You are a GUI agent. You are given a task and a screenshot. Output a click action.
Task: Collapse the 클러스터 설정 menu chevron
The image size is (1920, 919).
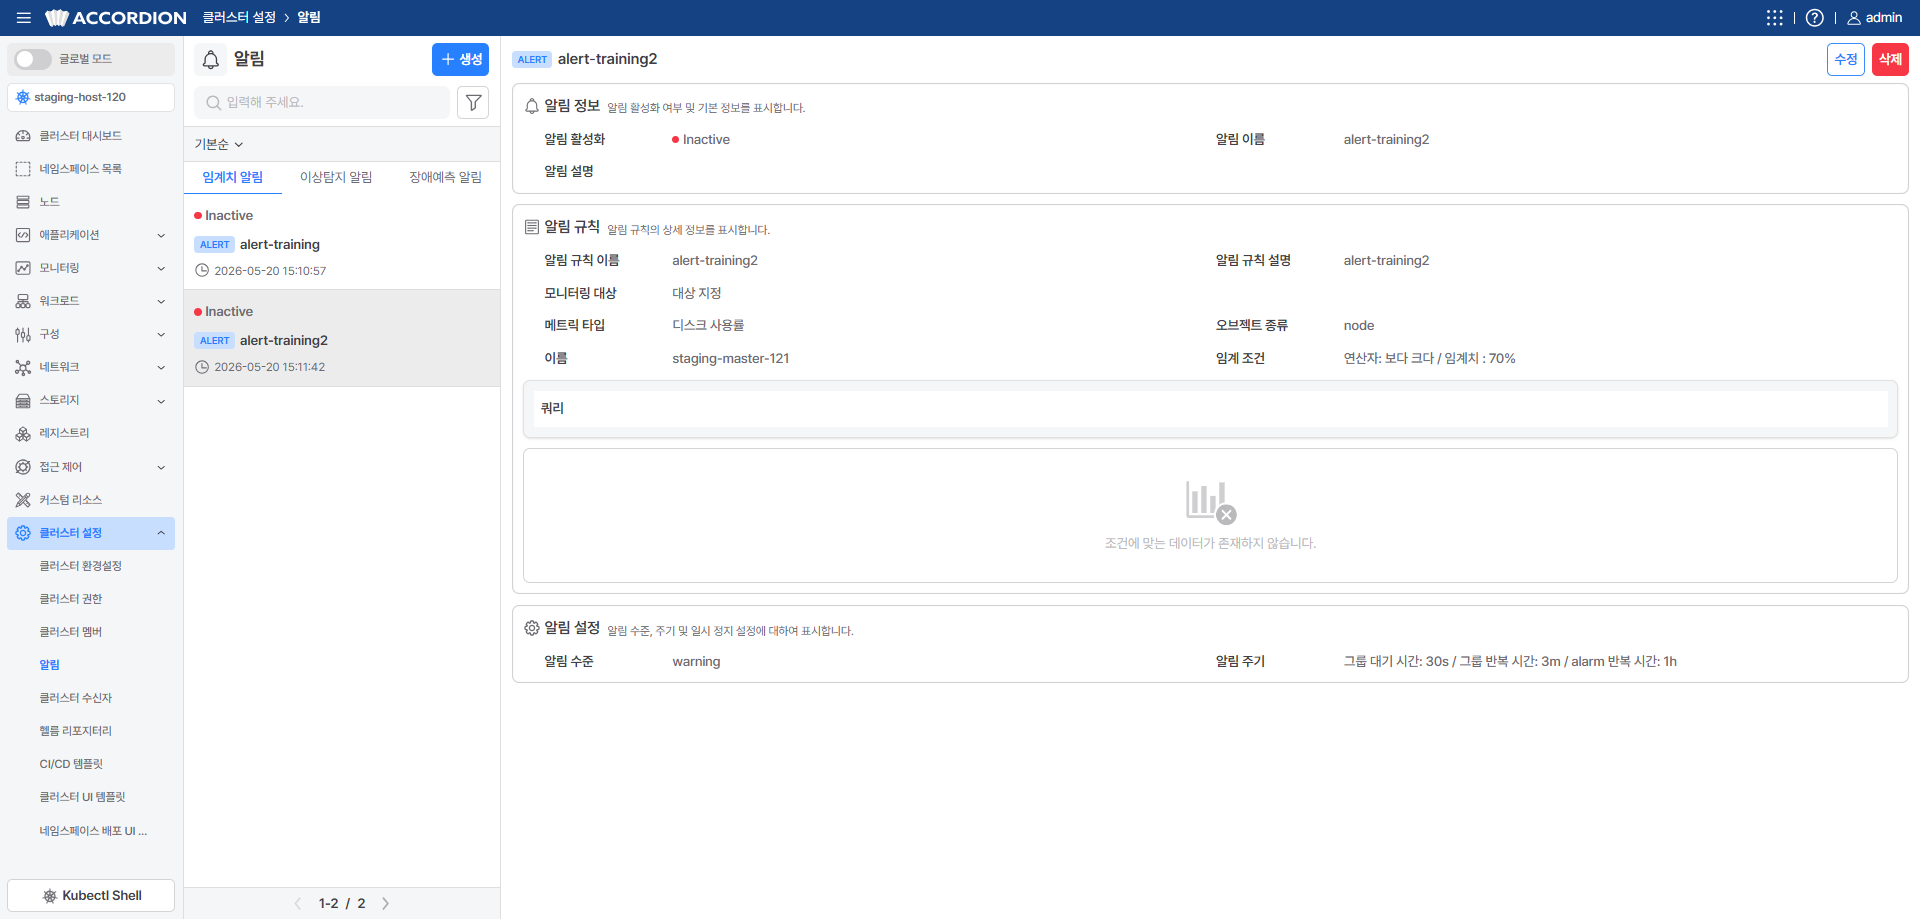[x=161, y=533]
